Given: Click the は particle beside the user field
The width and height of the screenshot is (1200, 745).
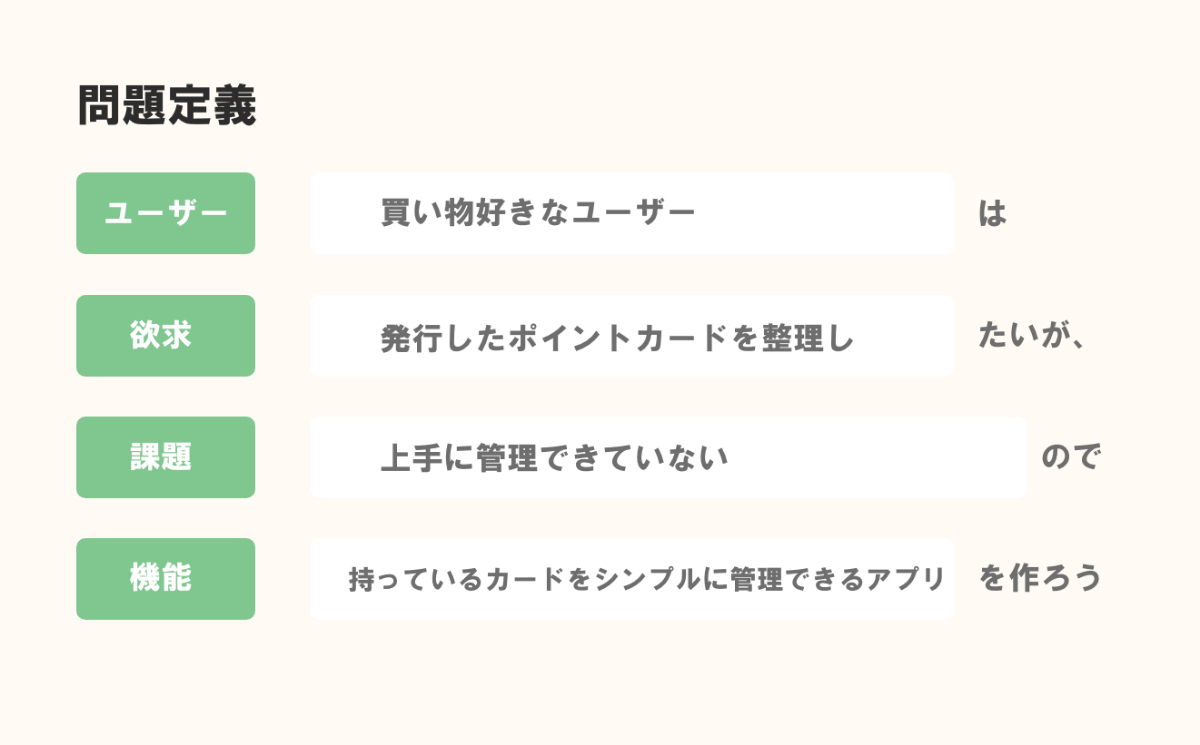Looking at the screenshot, I should [992, 214].
